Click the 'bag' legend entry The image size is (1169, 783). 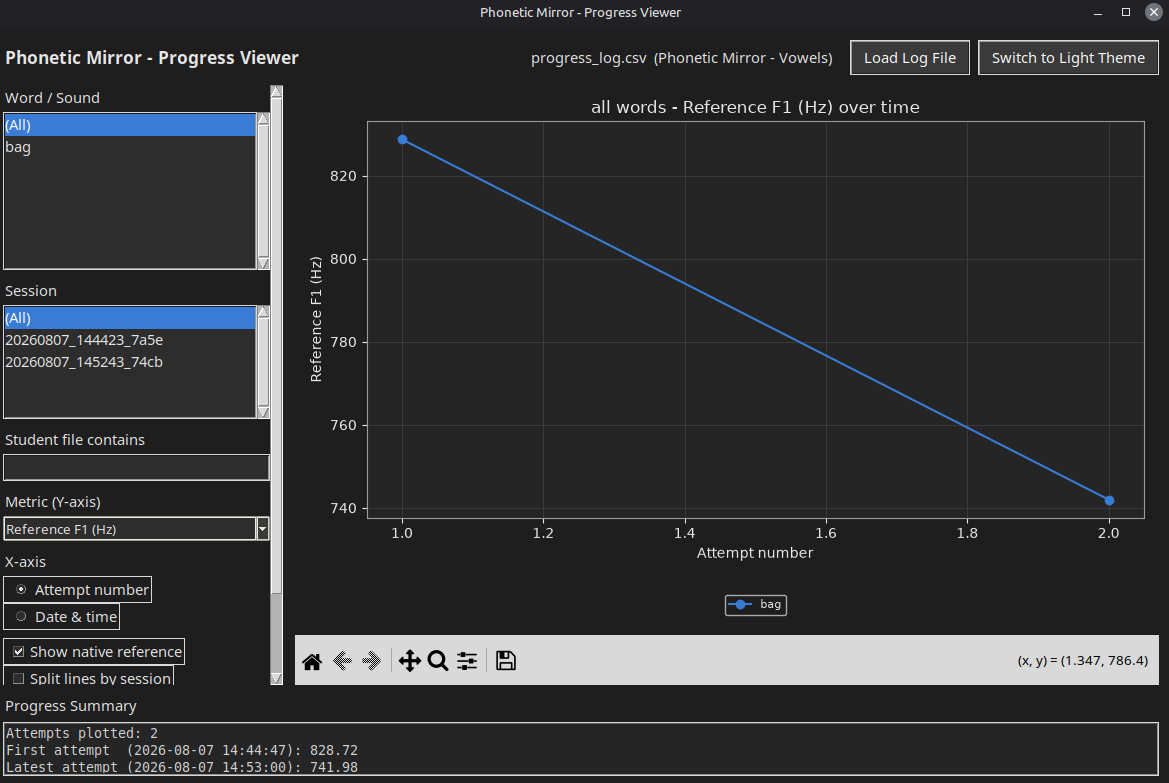[x=756, y=605]
